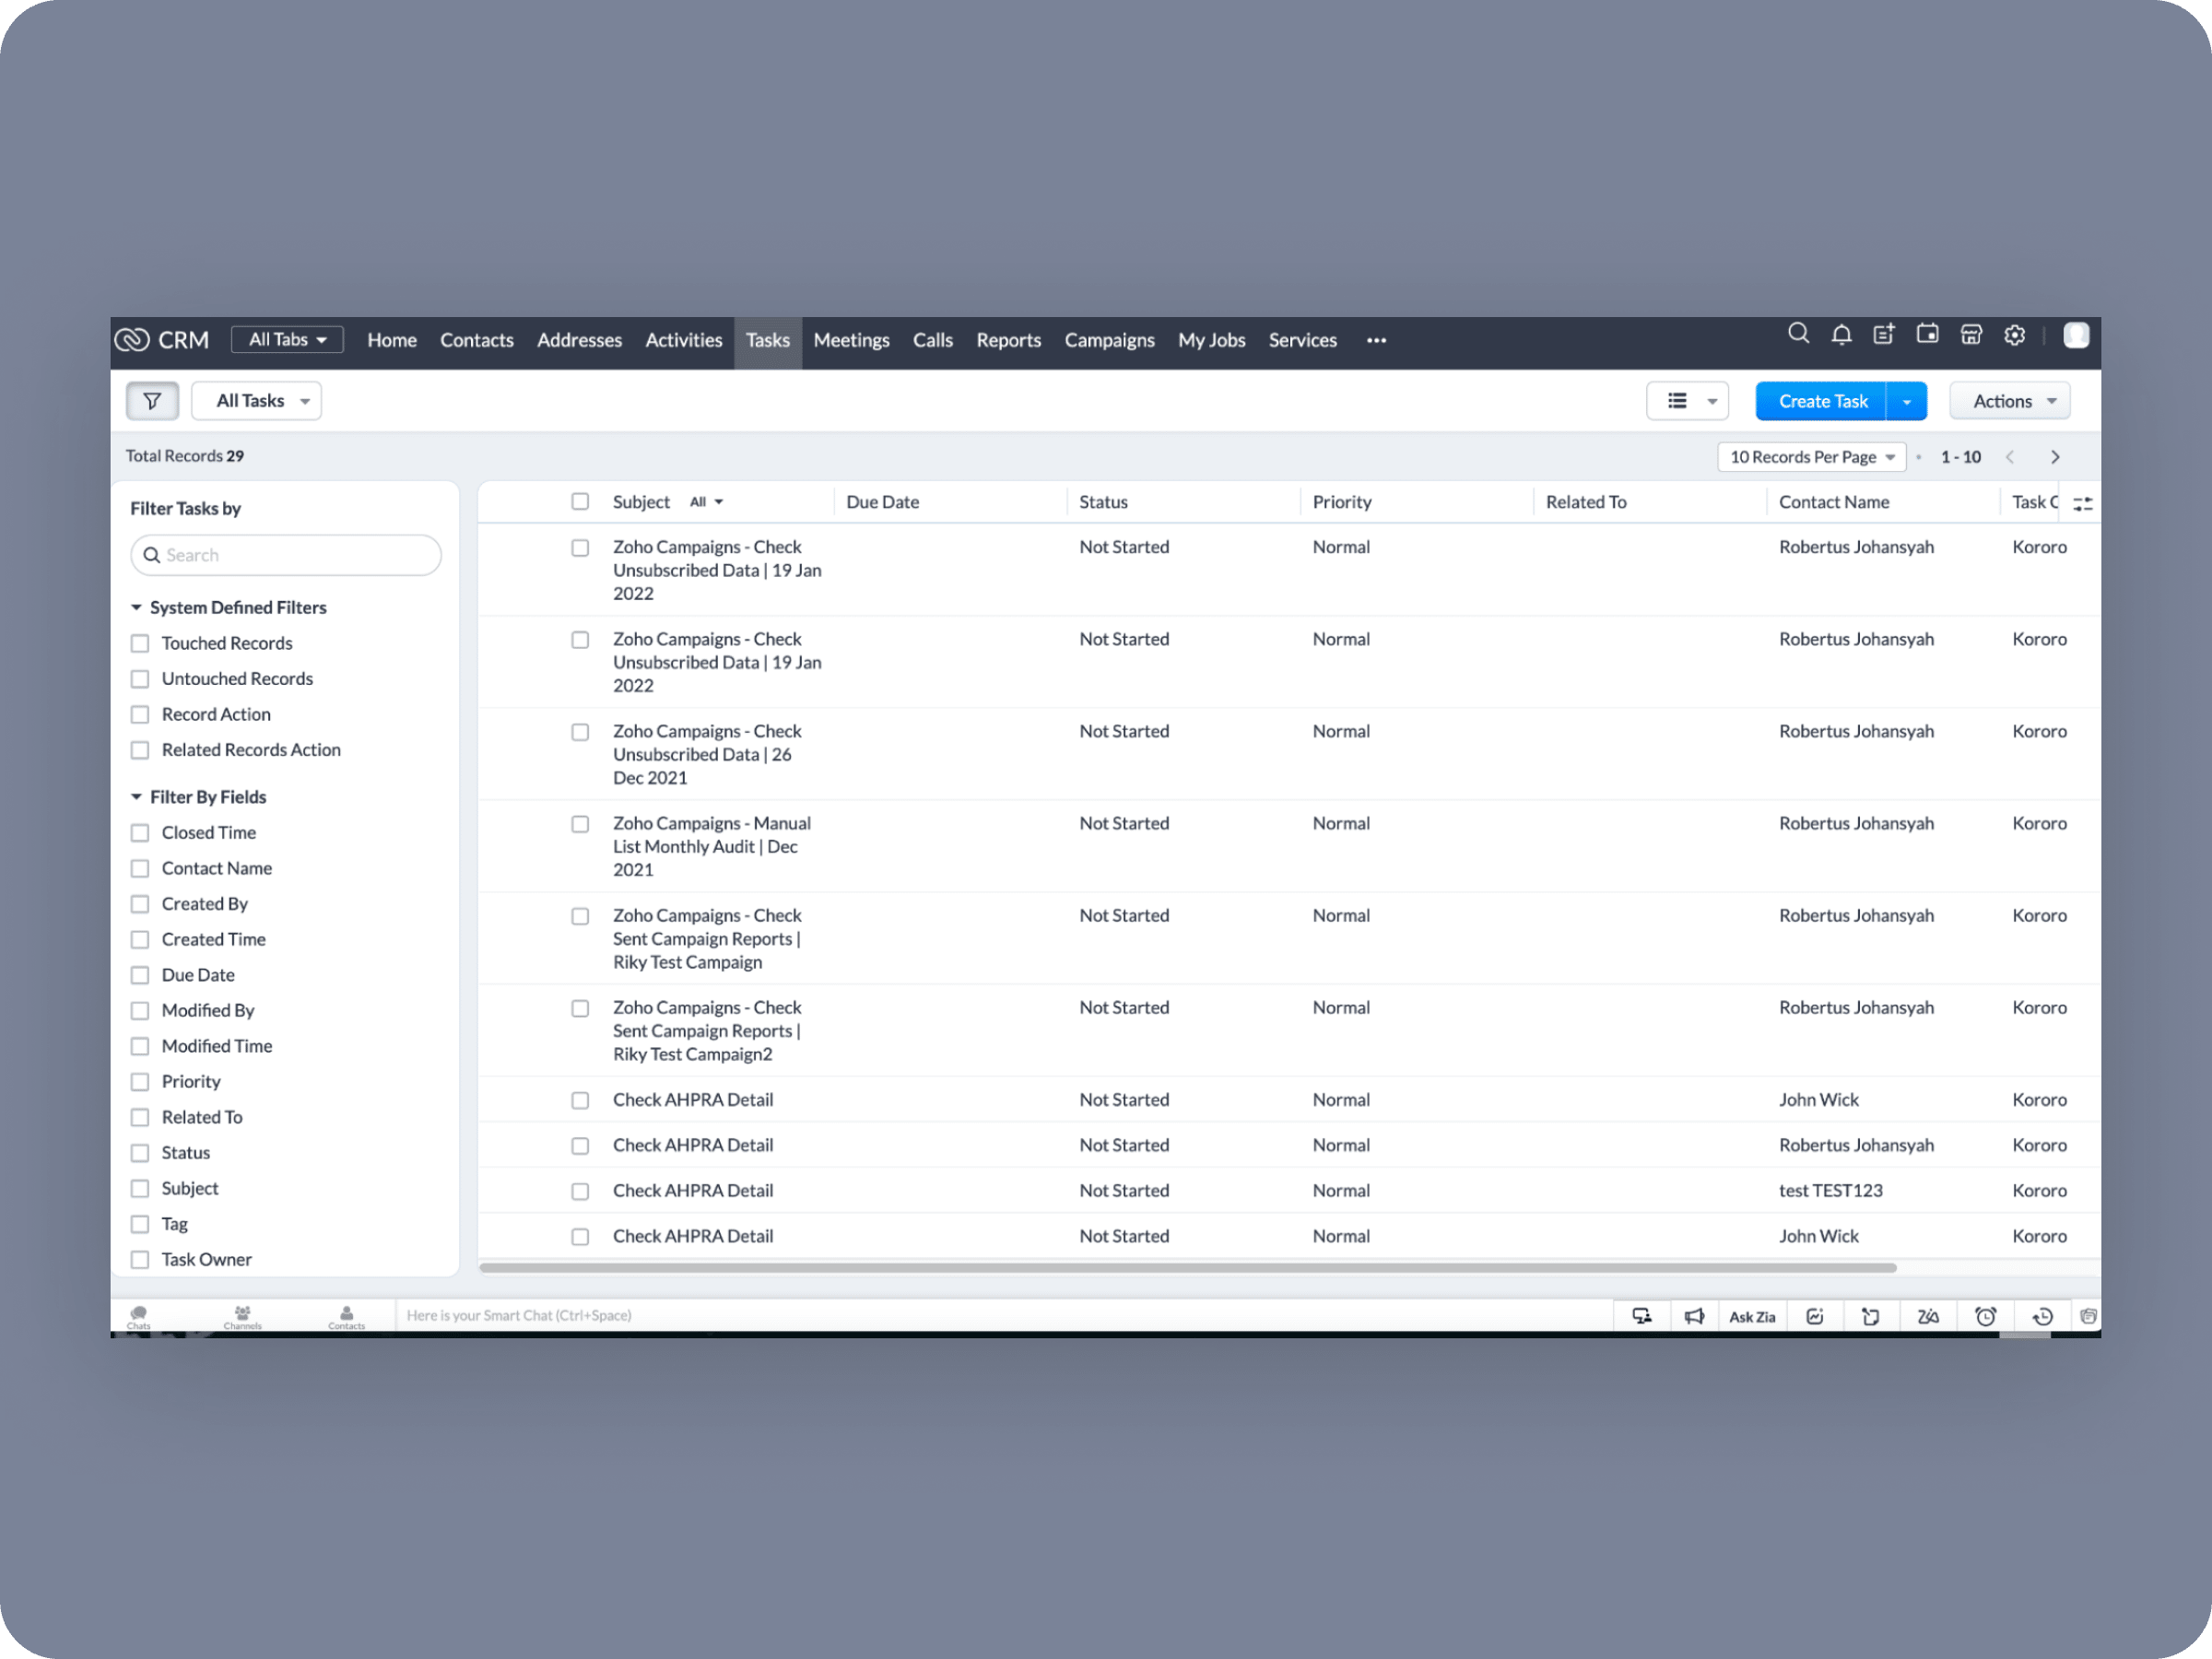Open the Actions dropdown

click(2010, 401)
